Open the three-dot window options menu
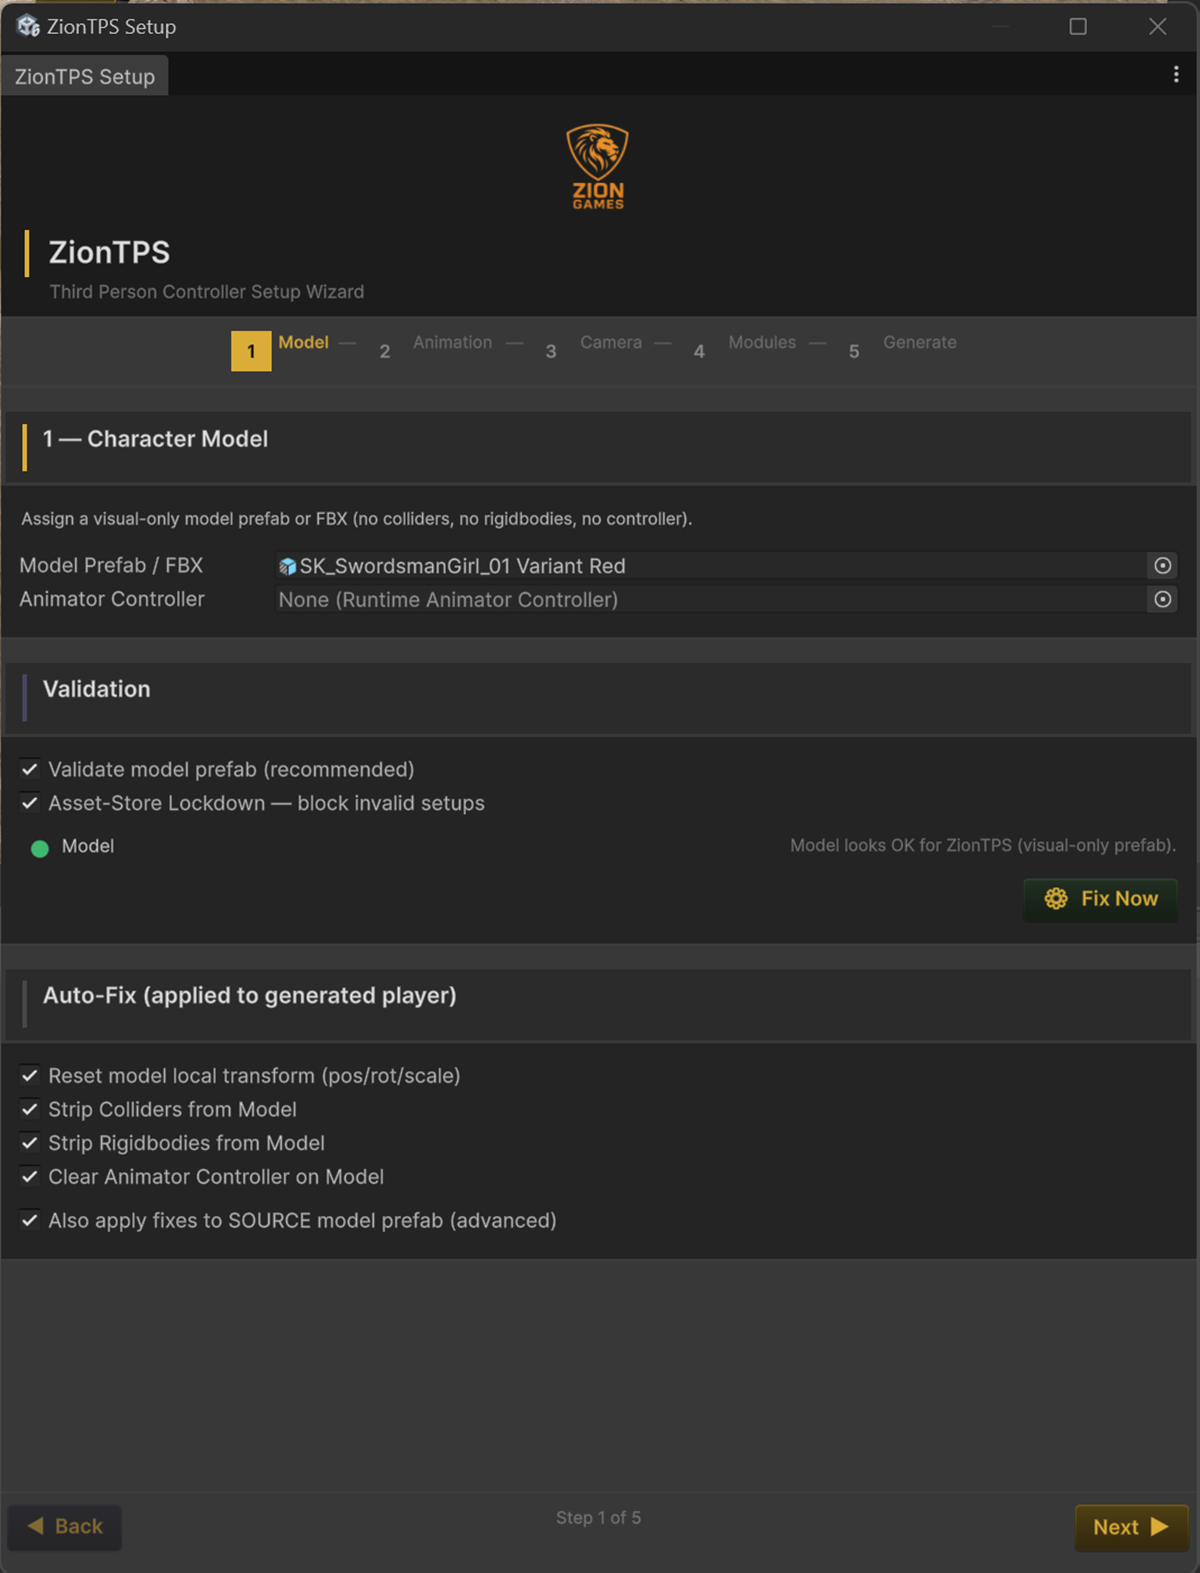 click(1176, 75)
